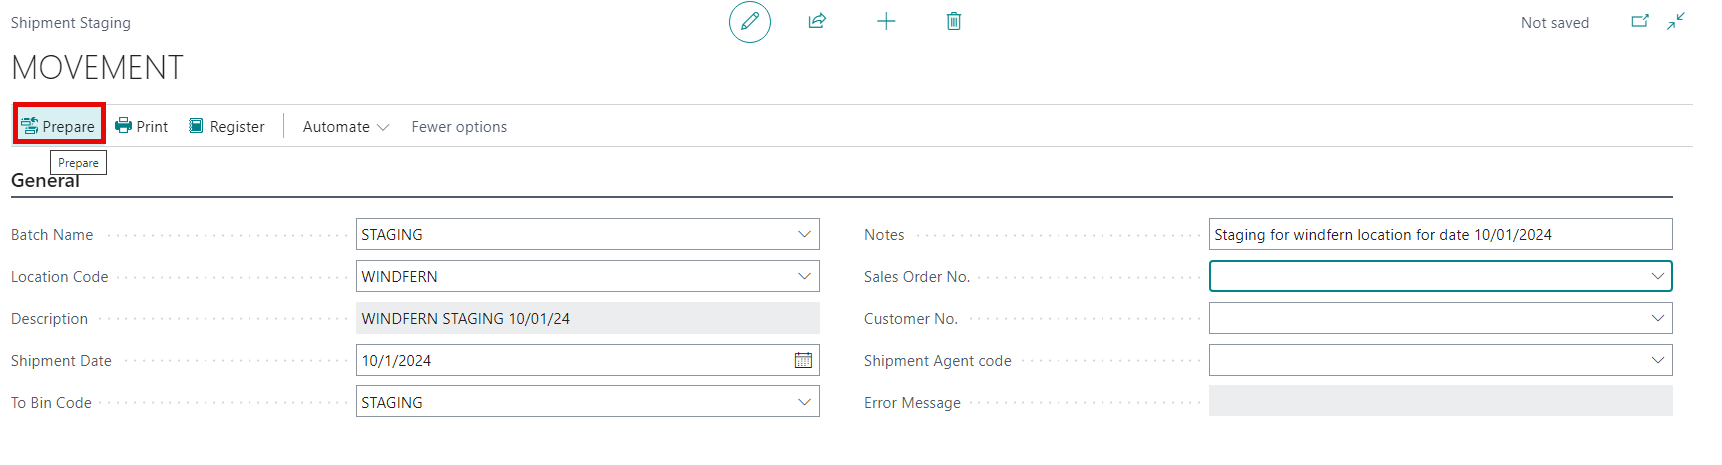Open page in new window icon

coord(1640,21)
